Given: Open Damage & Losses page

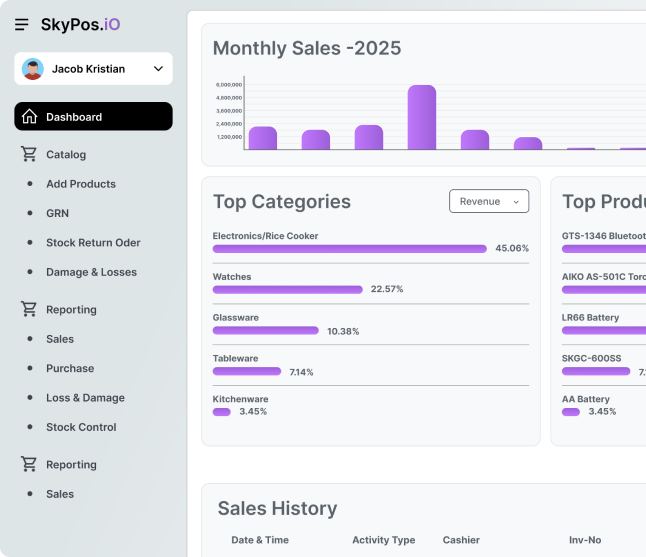Looking at the screenshot, I should (x=91, y=272).
